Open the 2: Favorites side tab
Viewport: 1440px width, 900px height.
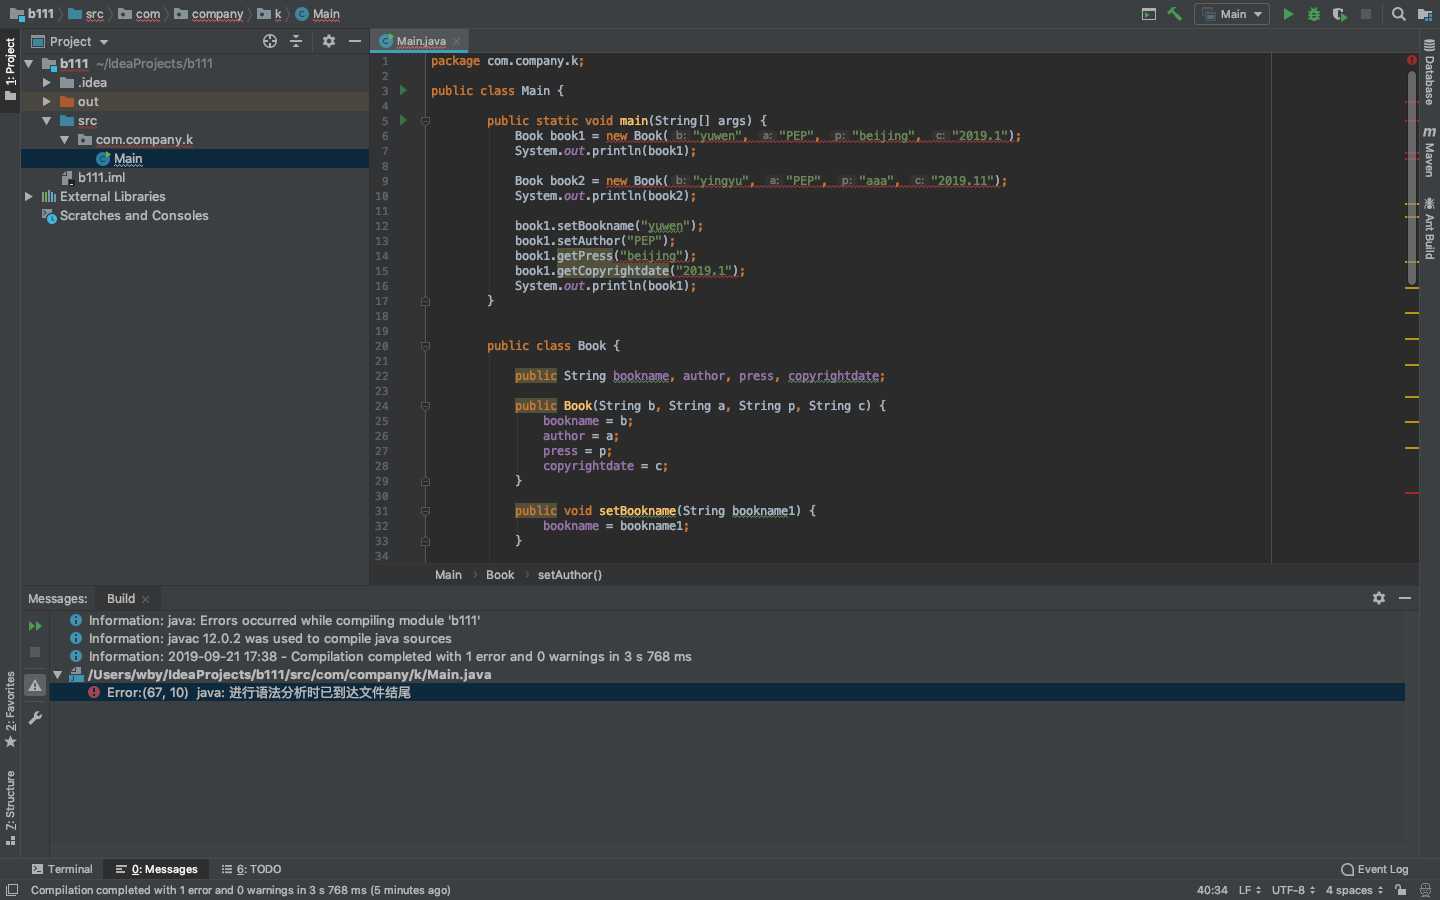click(10, 709)
